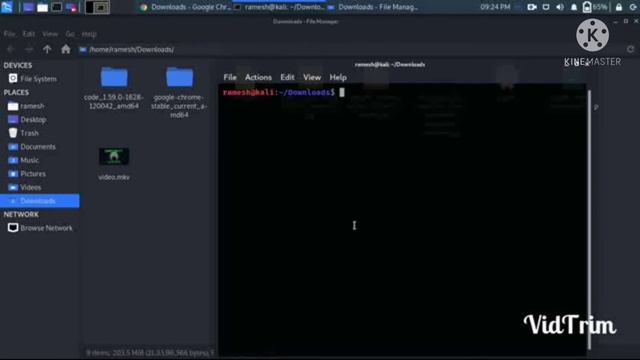Screen dimensions: 640x360
Task: Switch to the ramesh@kali terminal taskbar button
Action: 280,7
